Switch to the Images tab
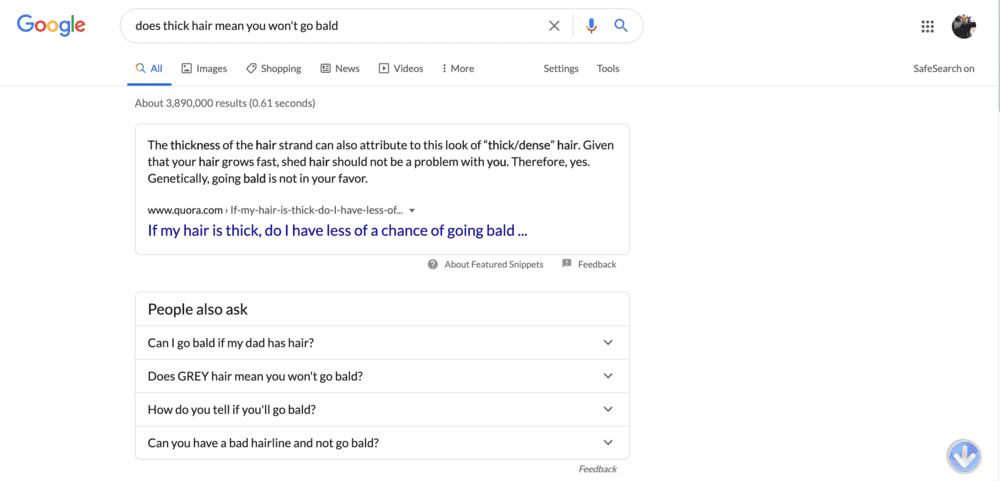This screenshot has height=481, width=1000. tap(204, 69)
